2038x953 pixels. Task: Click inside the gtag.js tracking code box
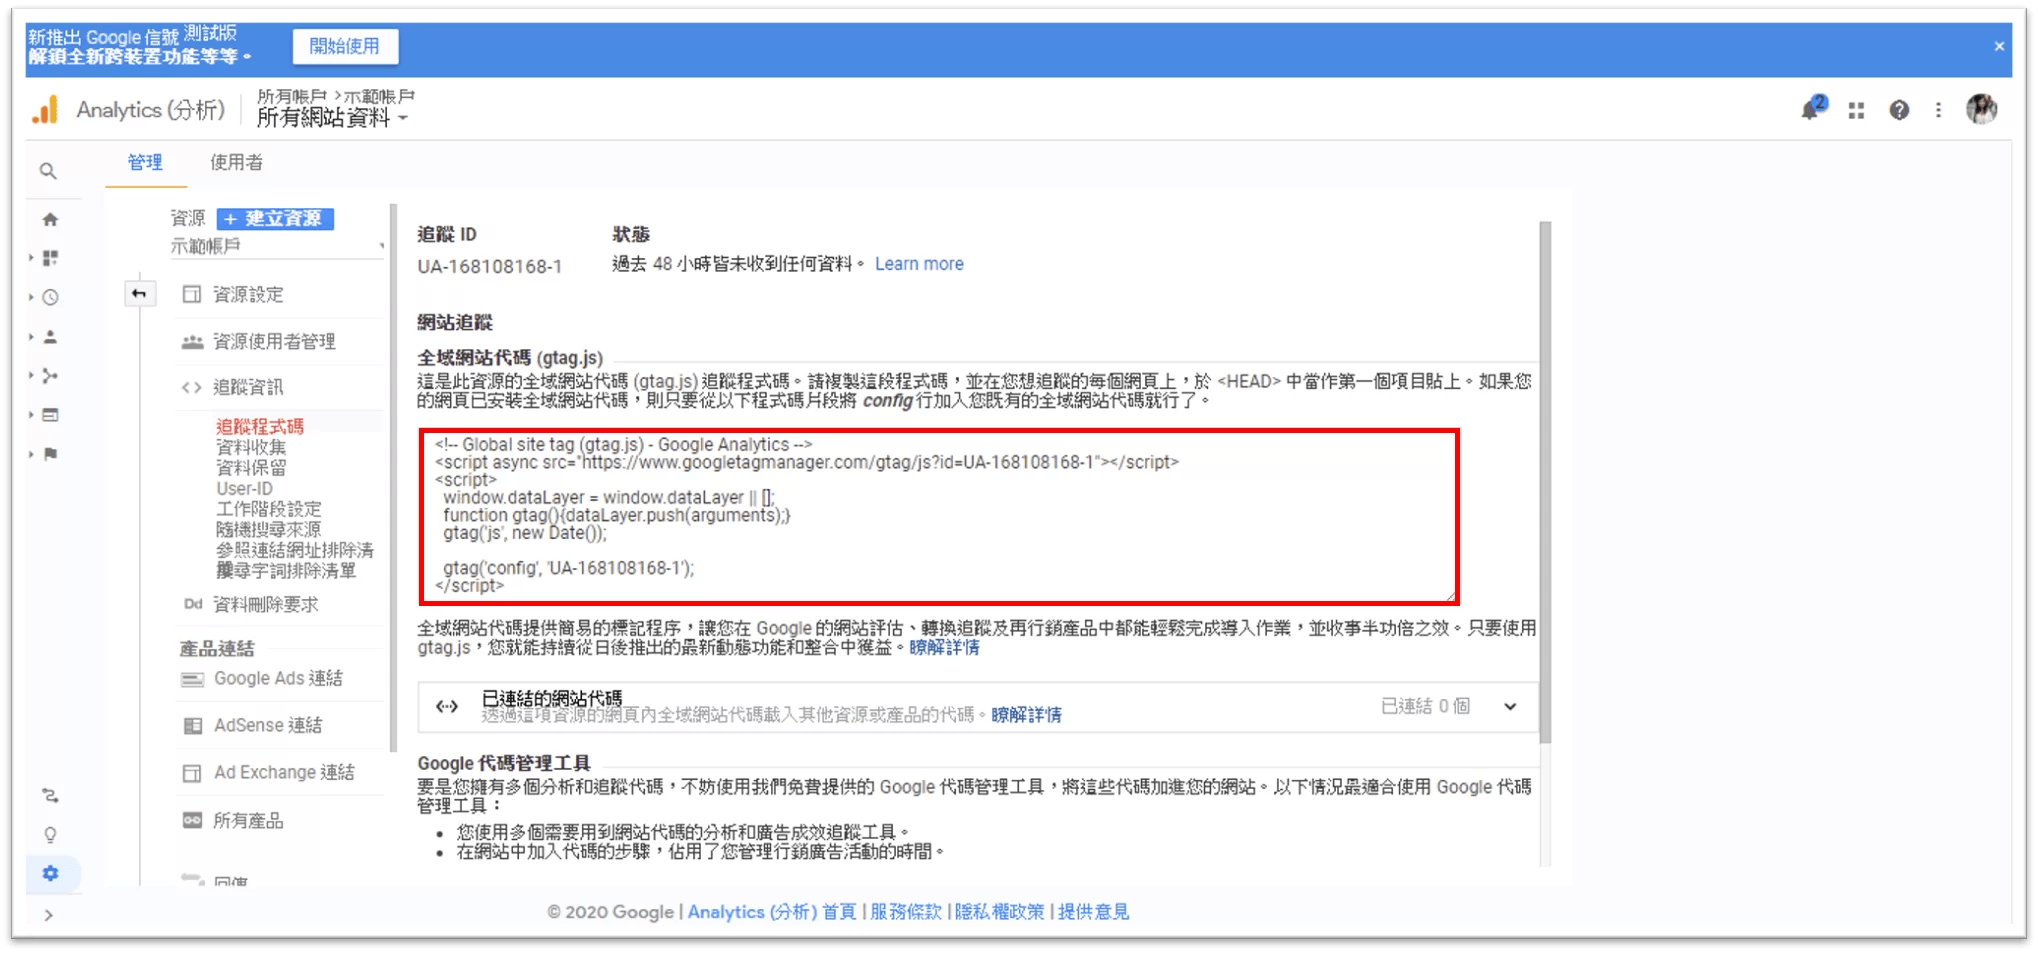[939, 517]
